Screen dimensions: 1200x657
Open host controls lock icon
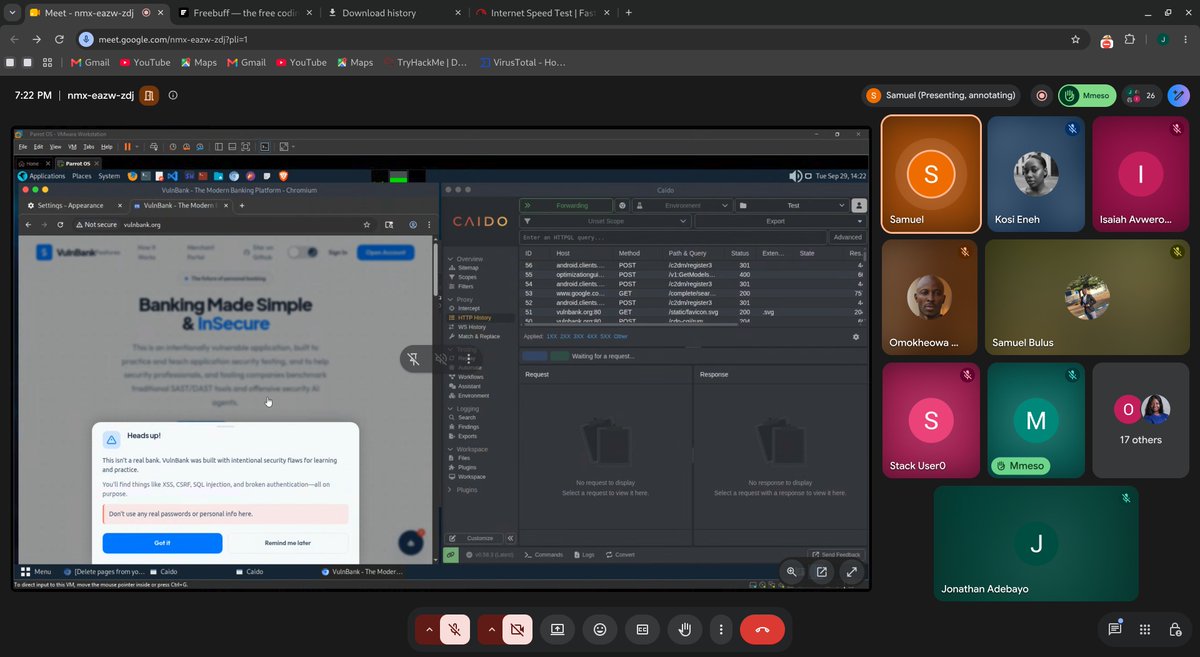1176,629
